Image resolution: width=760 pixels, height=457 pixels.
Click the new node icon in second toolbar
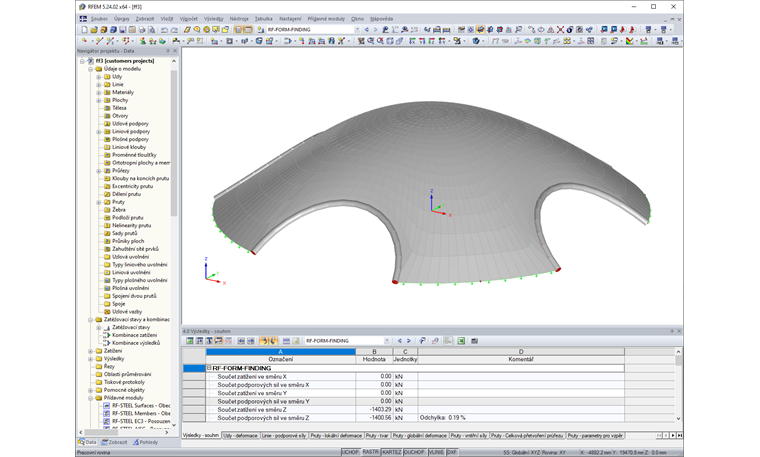(85, 41)
